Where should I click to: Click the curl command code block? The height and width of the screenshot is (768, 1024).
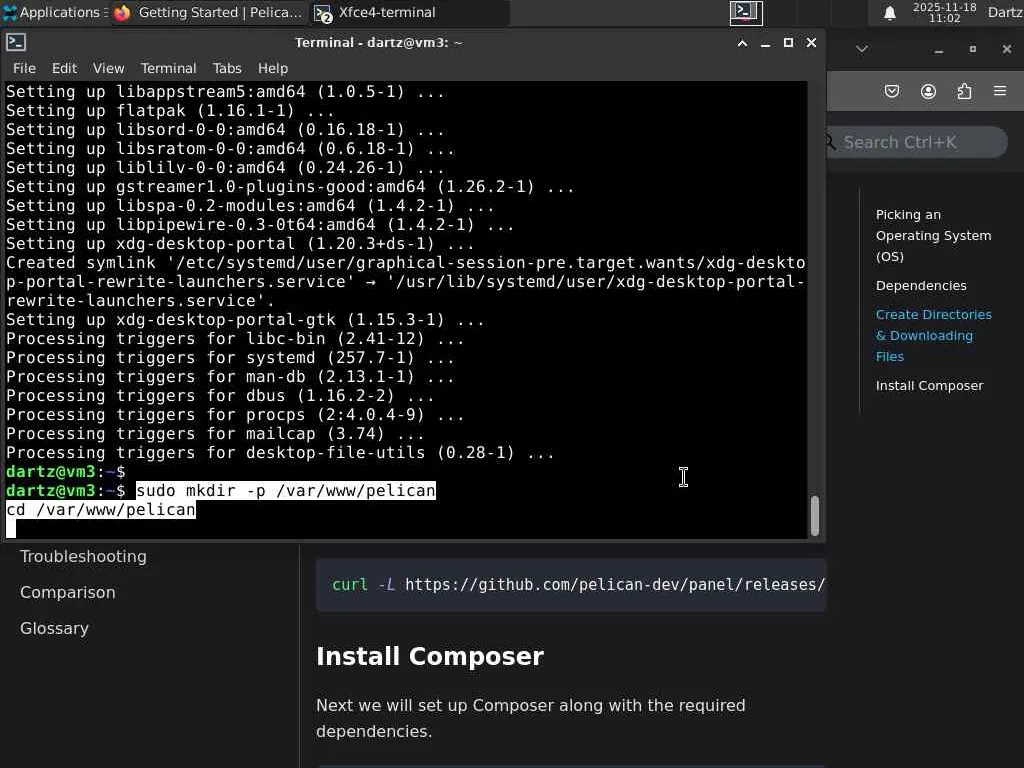click(x=571, y=584)
